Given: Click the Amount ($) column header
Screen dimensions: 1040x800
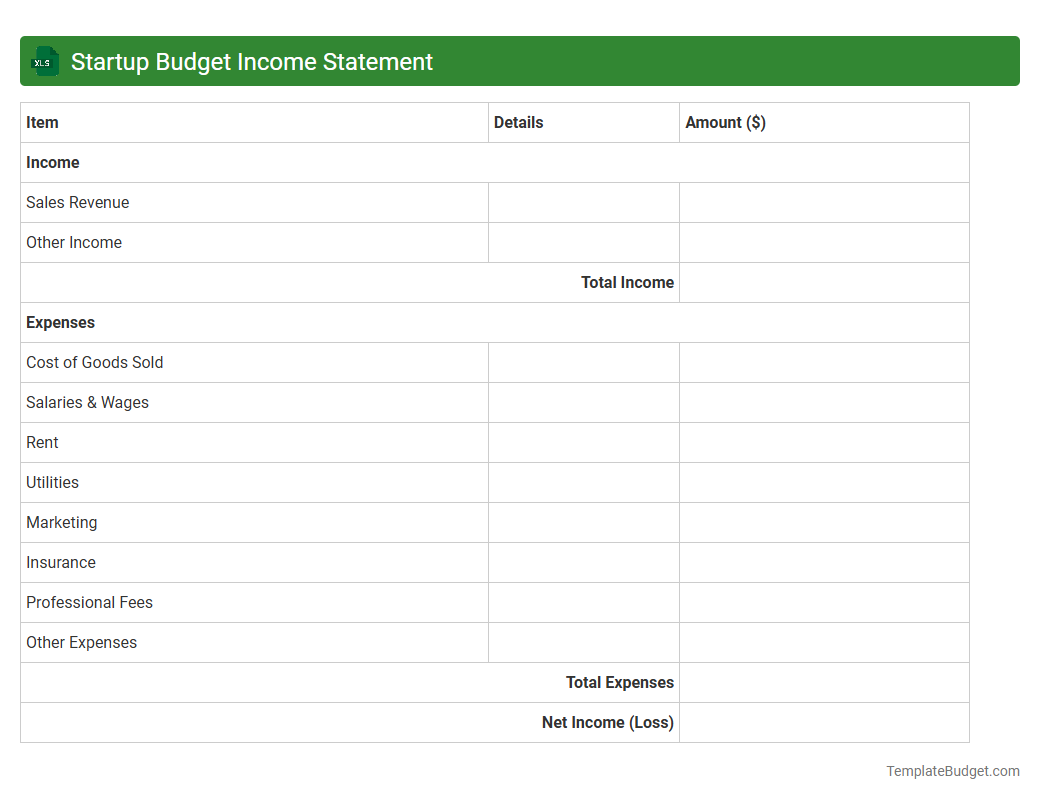Looking at the screenshot, I should [725, 122].
